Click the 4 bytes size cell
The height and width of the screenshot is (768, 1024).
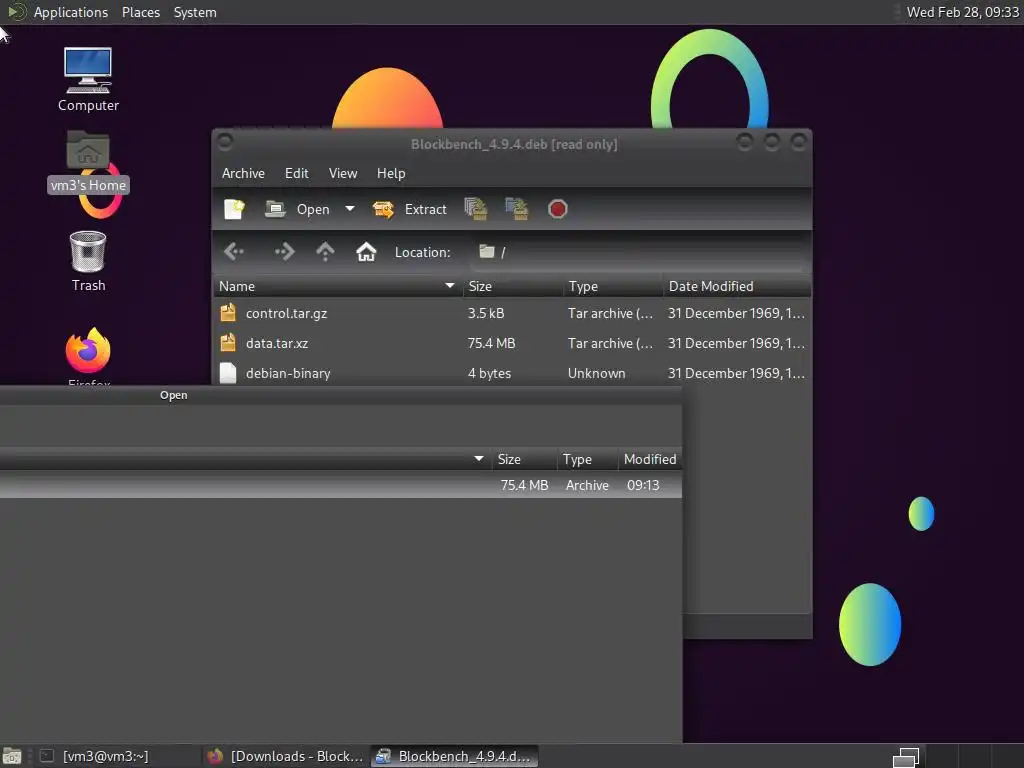489,374
